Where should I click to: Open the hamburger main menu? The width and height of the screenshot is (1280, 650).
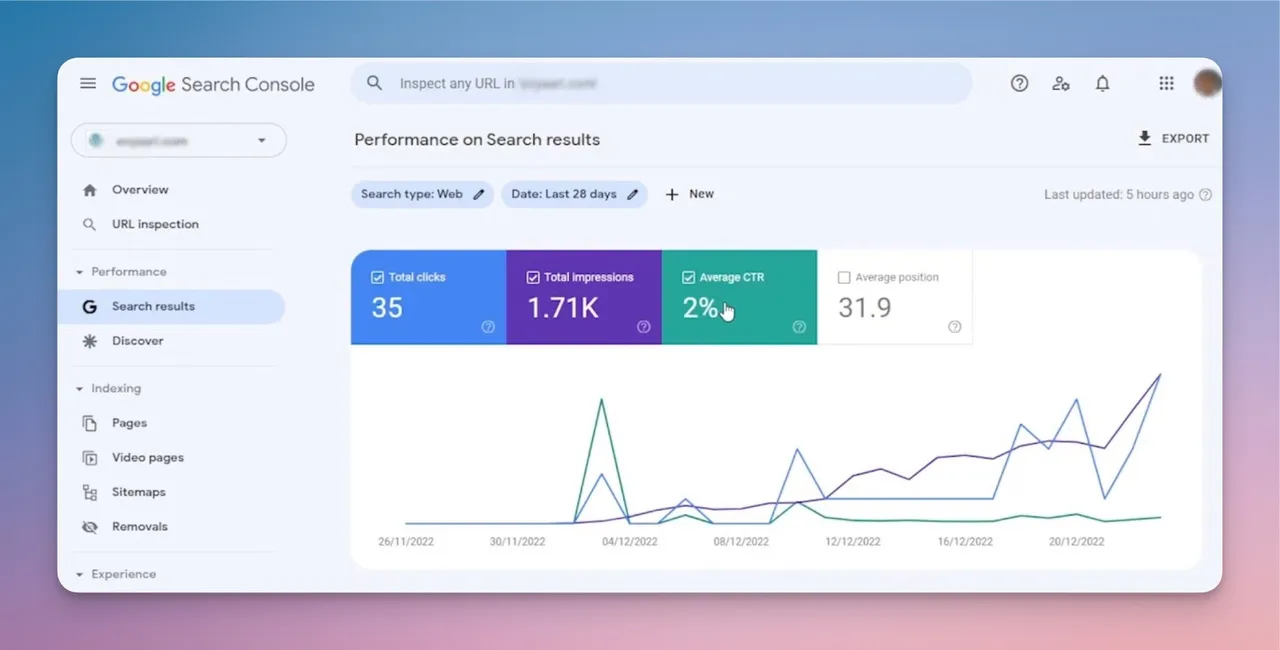tap(88, 84)
